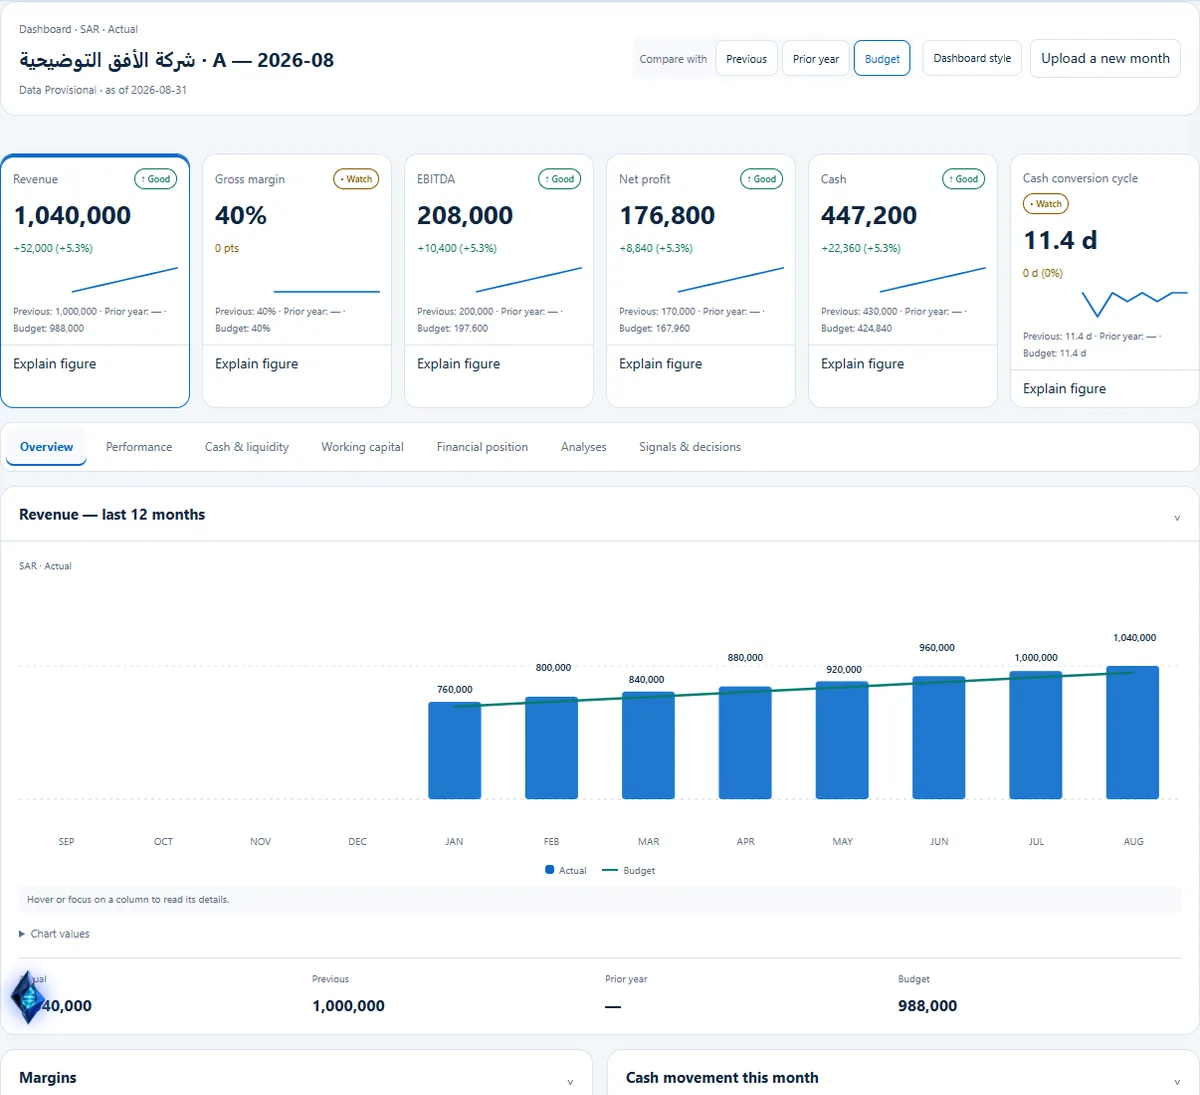Collapse the Revenue — last 12 months panel
Image resolution: width=1200 pixels, height=1095 pixels.
pyautogui.click(x=1177, y=517)
